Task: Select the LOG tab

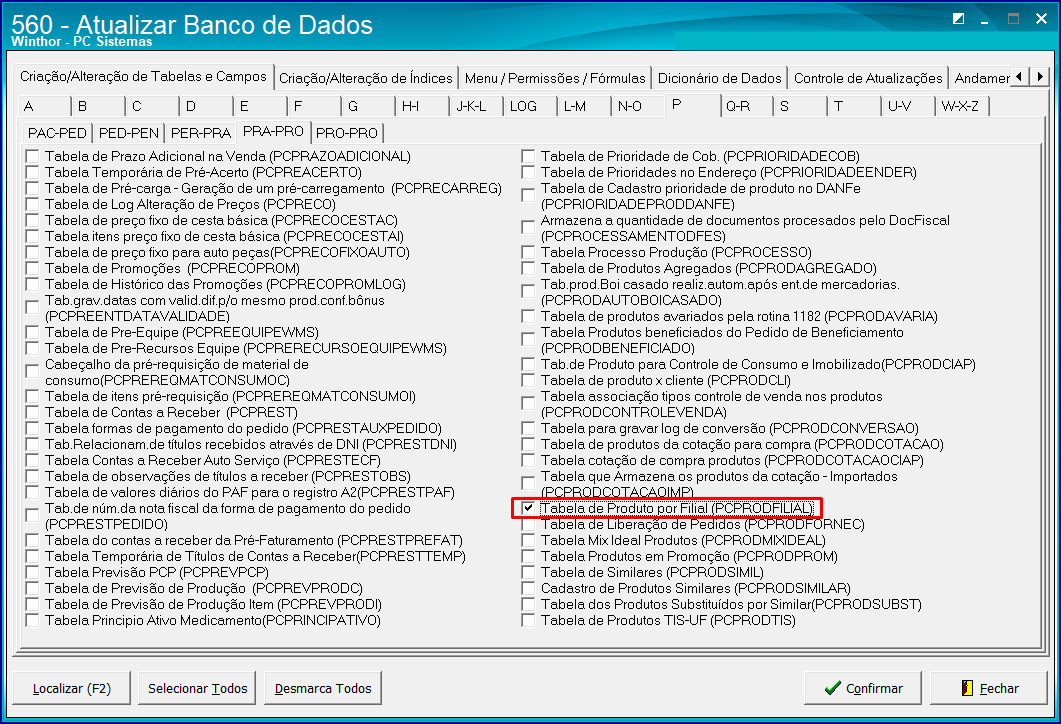Action: [531, 106]
